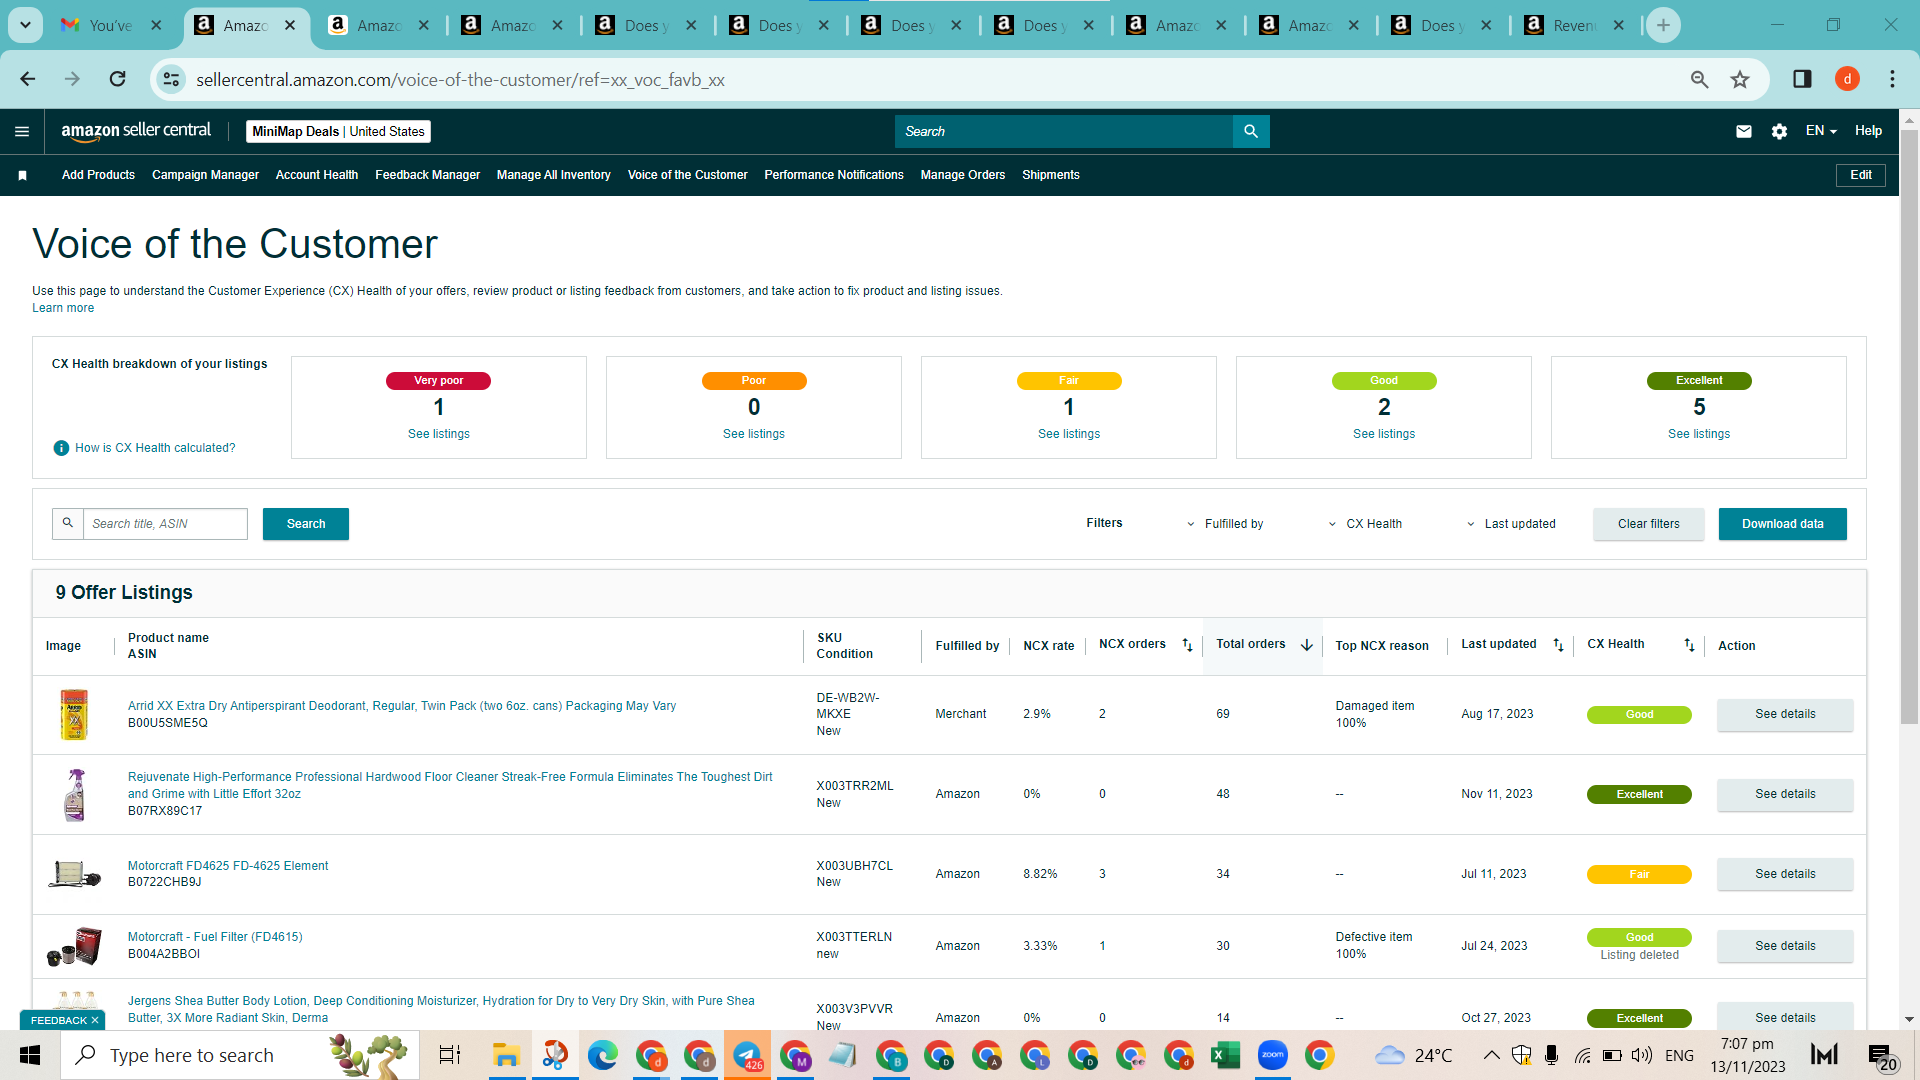The image size is (1920, 1080).
Task: Click the Search button next to title/ASIN field
Action: pos(306,524)
